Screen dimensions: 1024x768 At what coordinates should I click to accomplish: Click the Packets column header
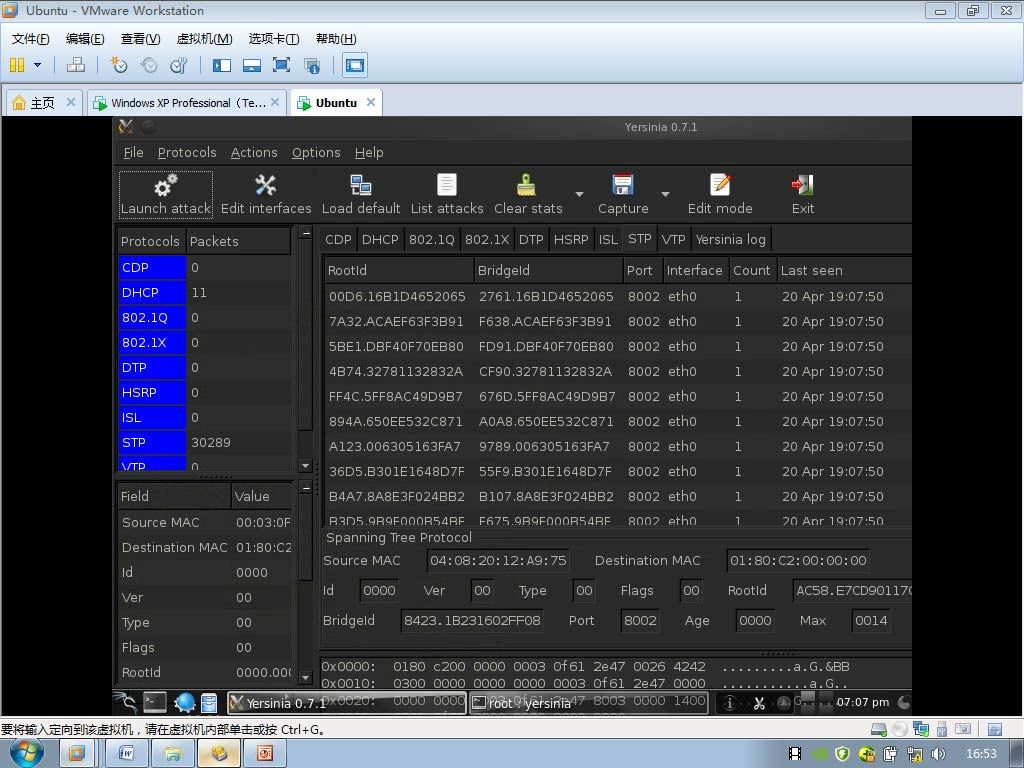click(x=238, y=241)
